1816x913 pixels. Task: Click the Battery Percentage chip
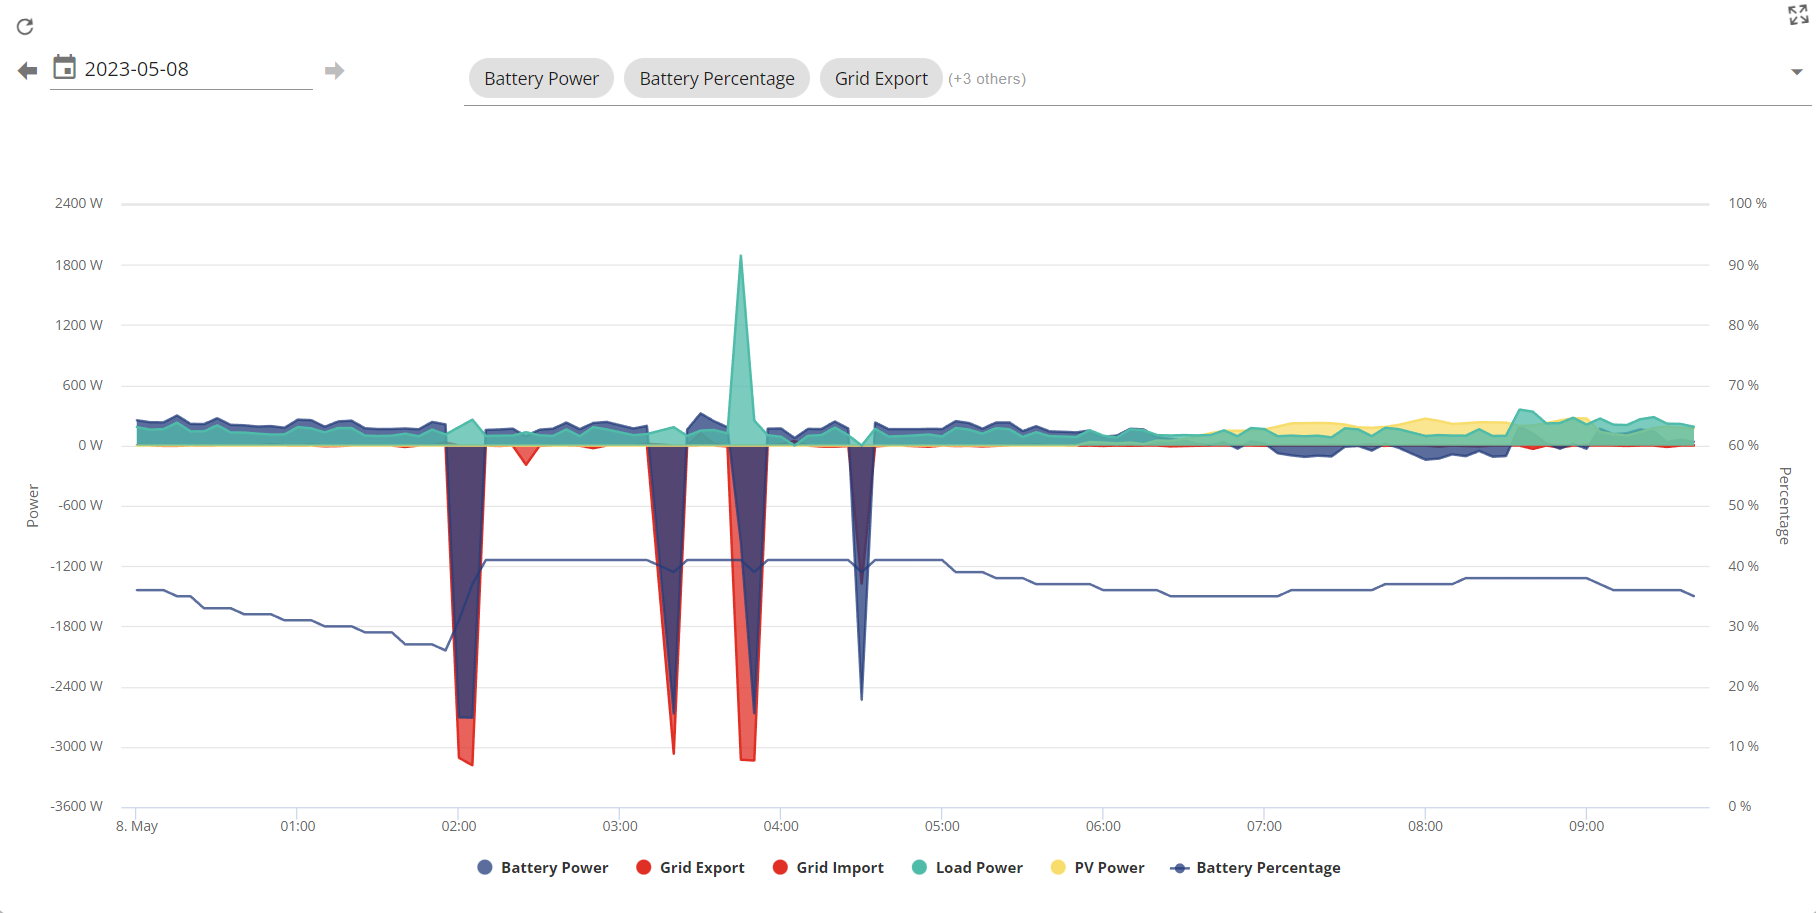tap(717, 78)
